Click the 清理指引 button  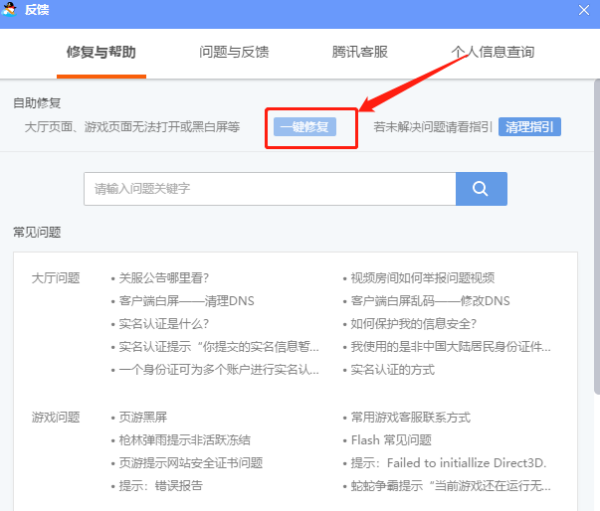pyautogui.click(x=529, y=127)
